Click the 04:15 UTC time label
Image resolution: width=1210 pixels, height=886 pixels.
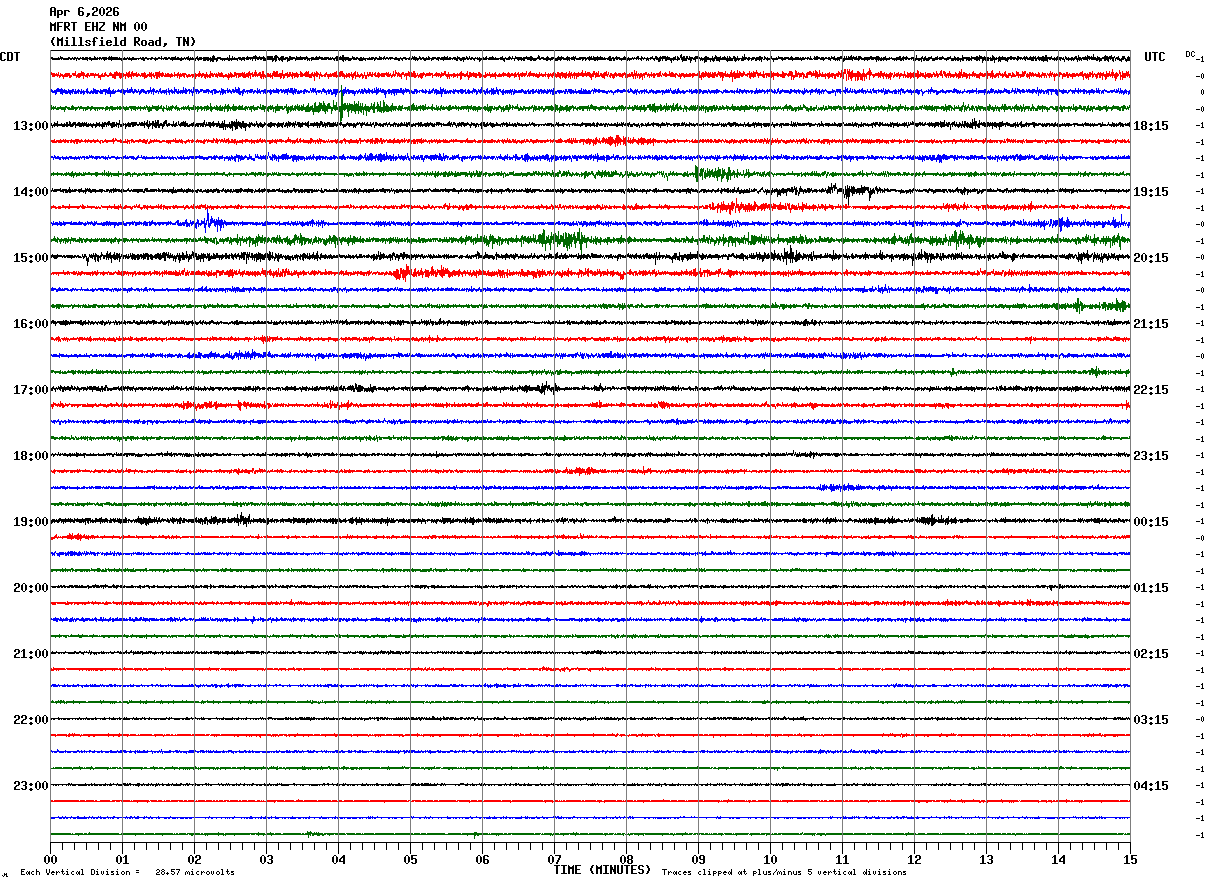click(1151, 785)
